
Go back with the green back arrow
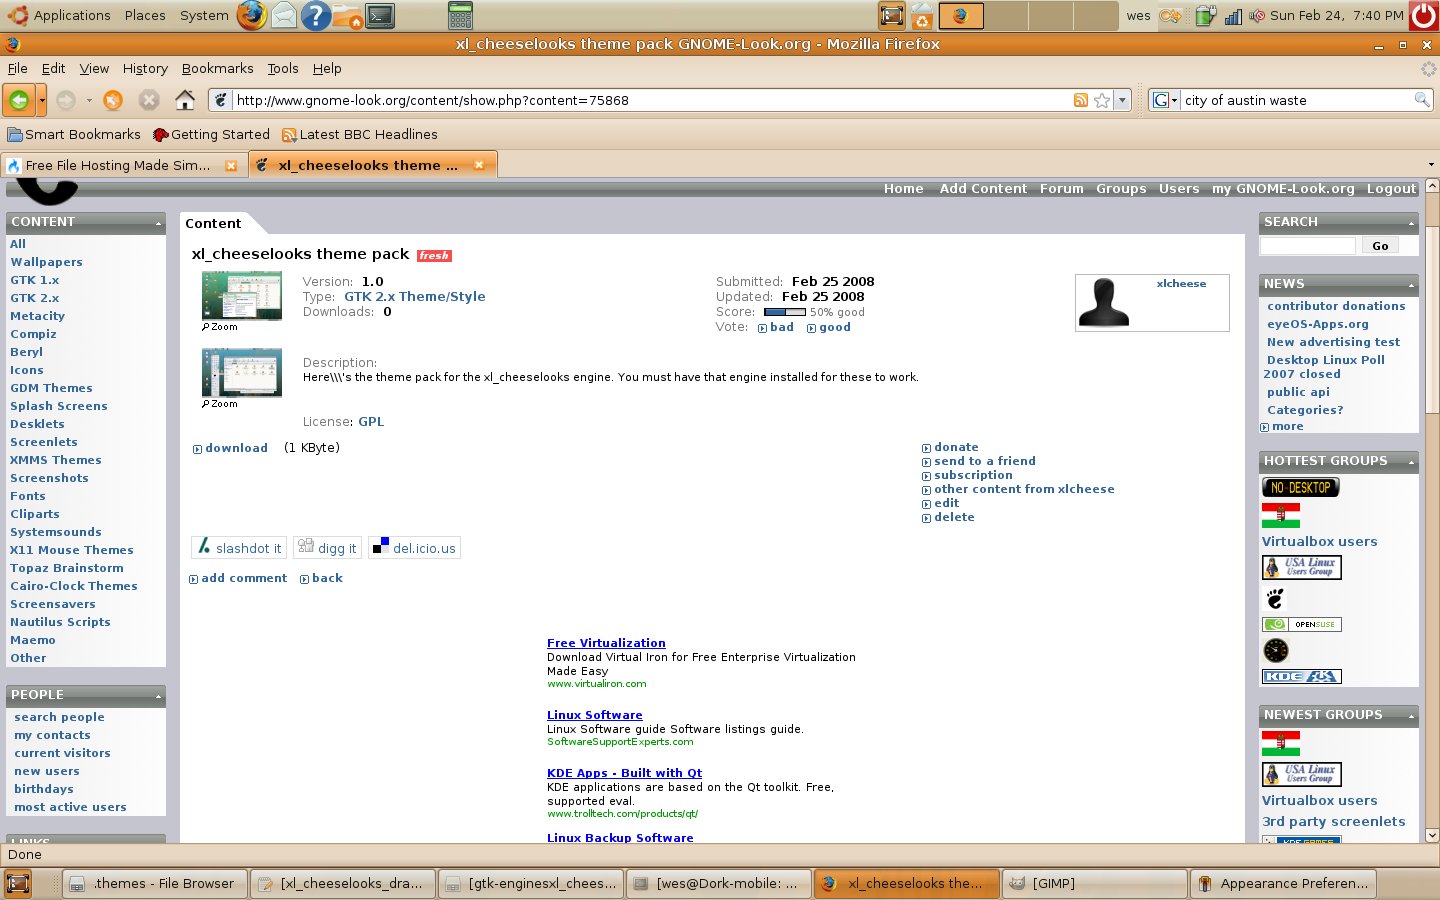point(18,100)
